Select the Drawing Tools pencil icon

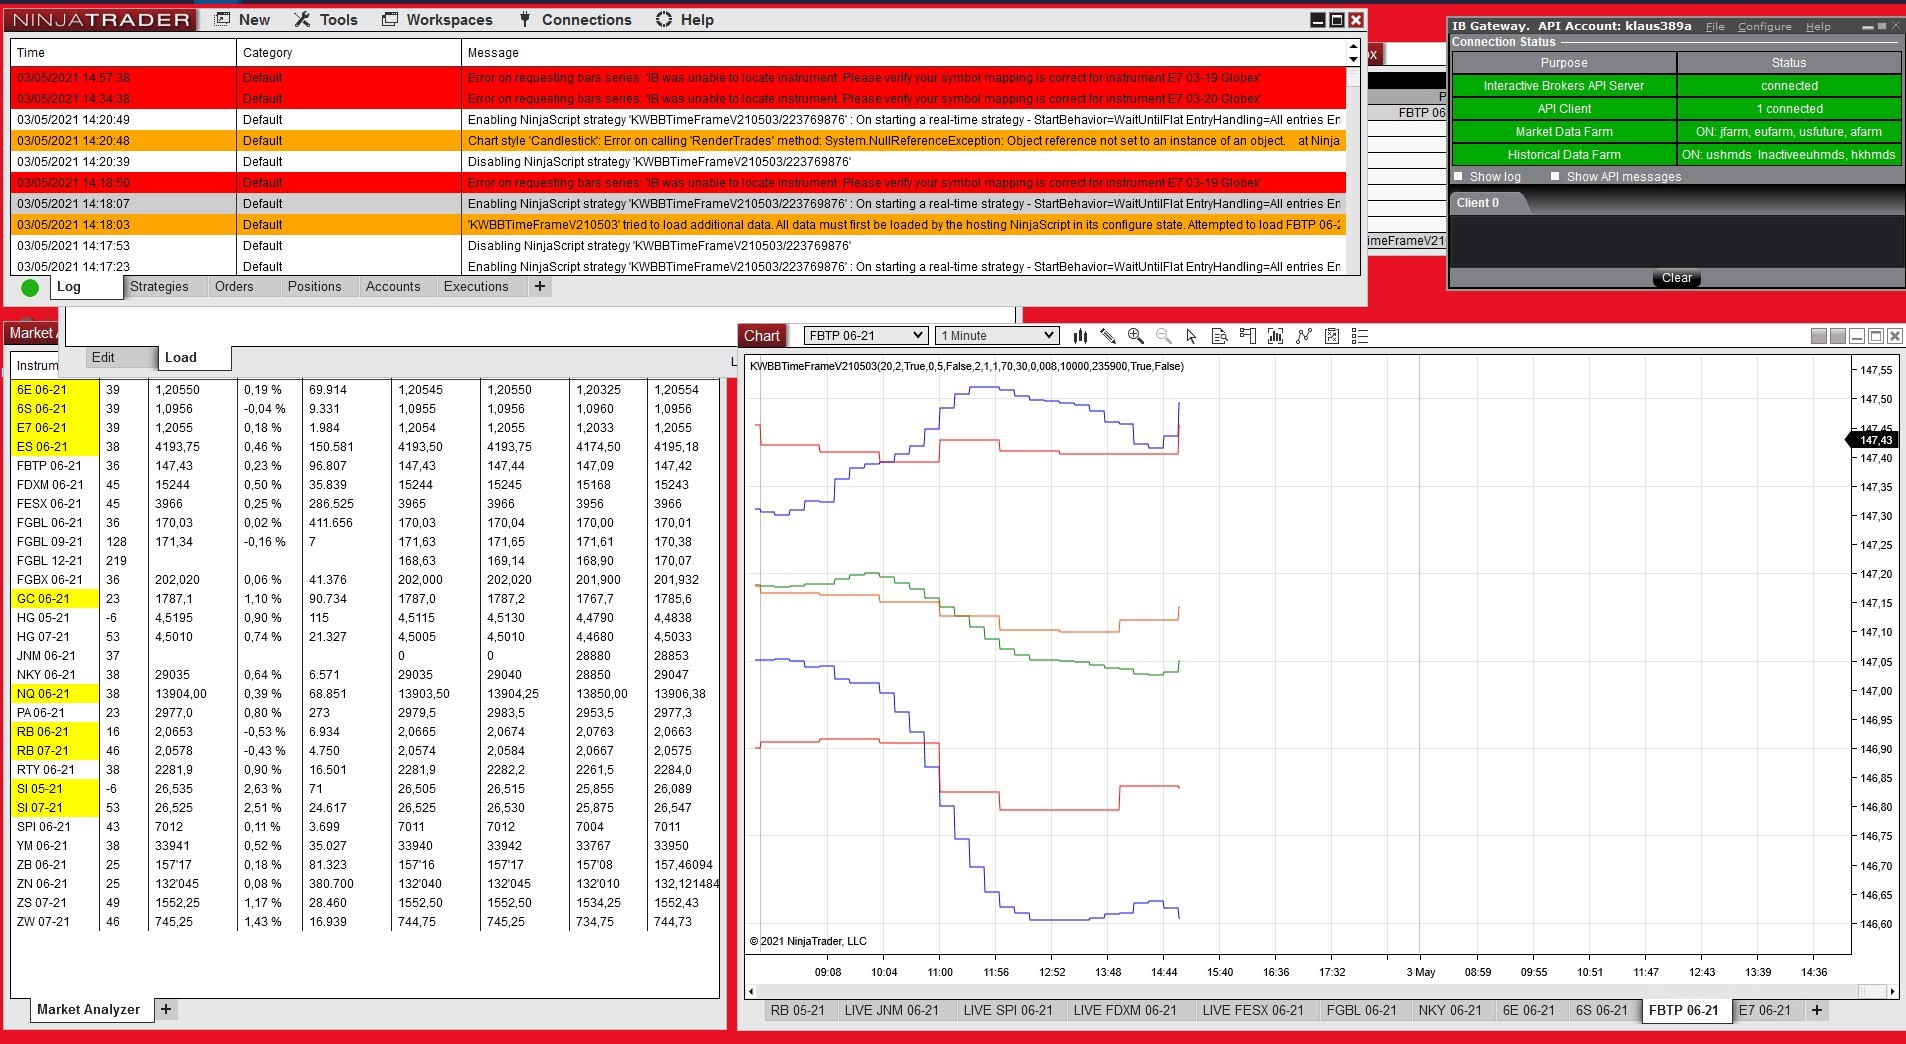[1108, 336]
